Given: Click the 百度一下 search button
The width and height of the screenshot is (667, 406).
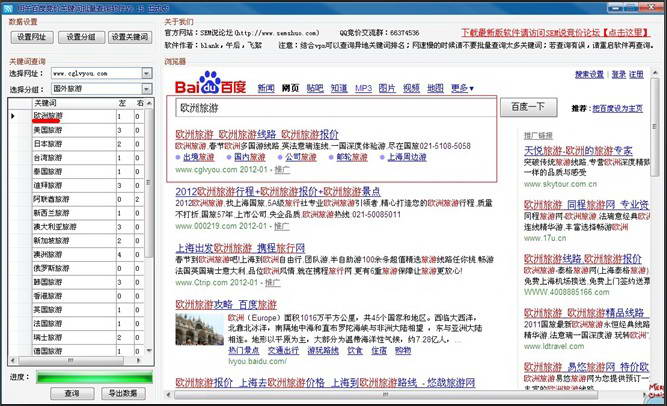Looking at the screenshot, I should click(x=528, y=107).
